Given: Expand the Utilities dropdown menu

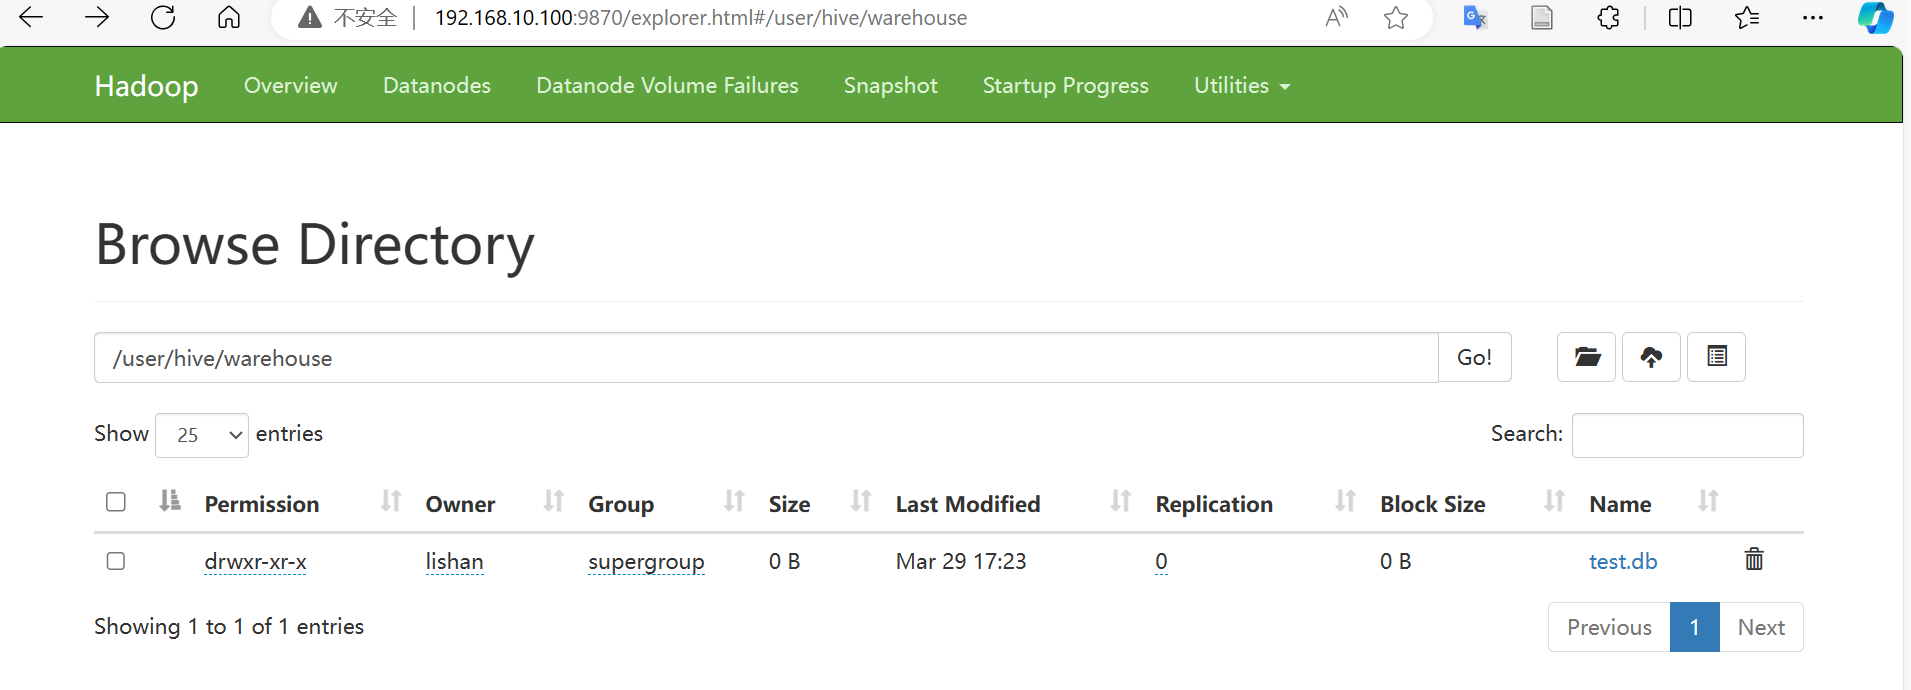Looking at the screenshot, I should coord(1242,86).
